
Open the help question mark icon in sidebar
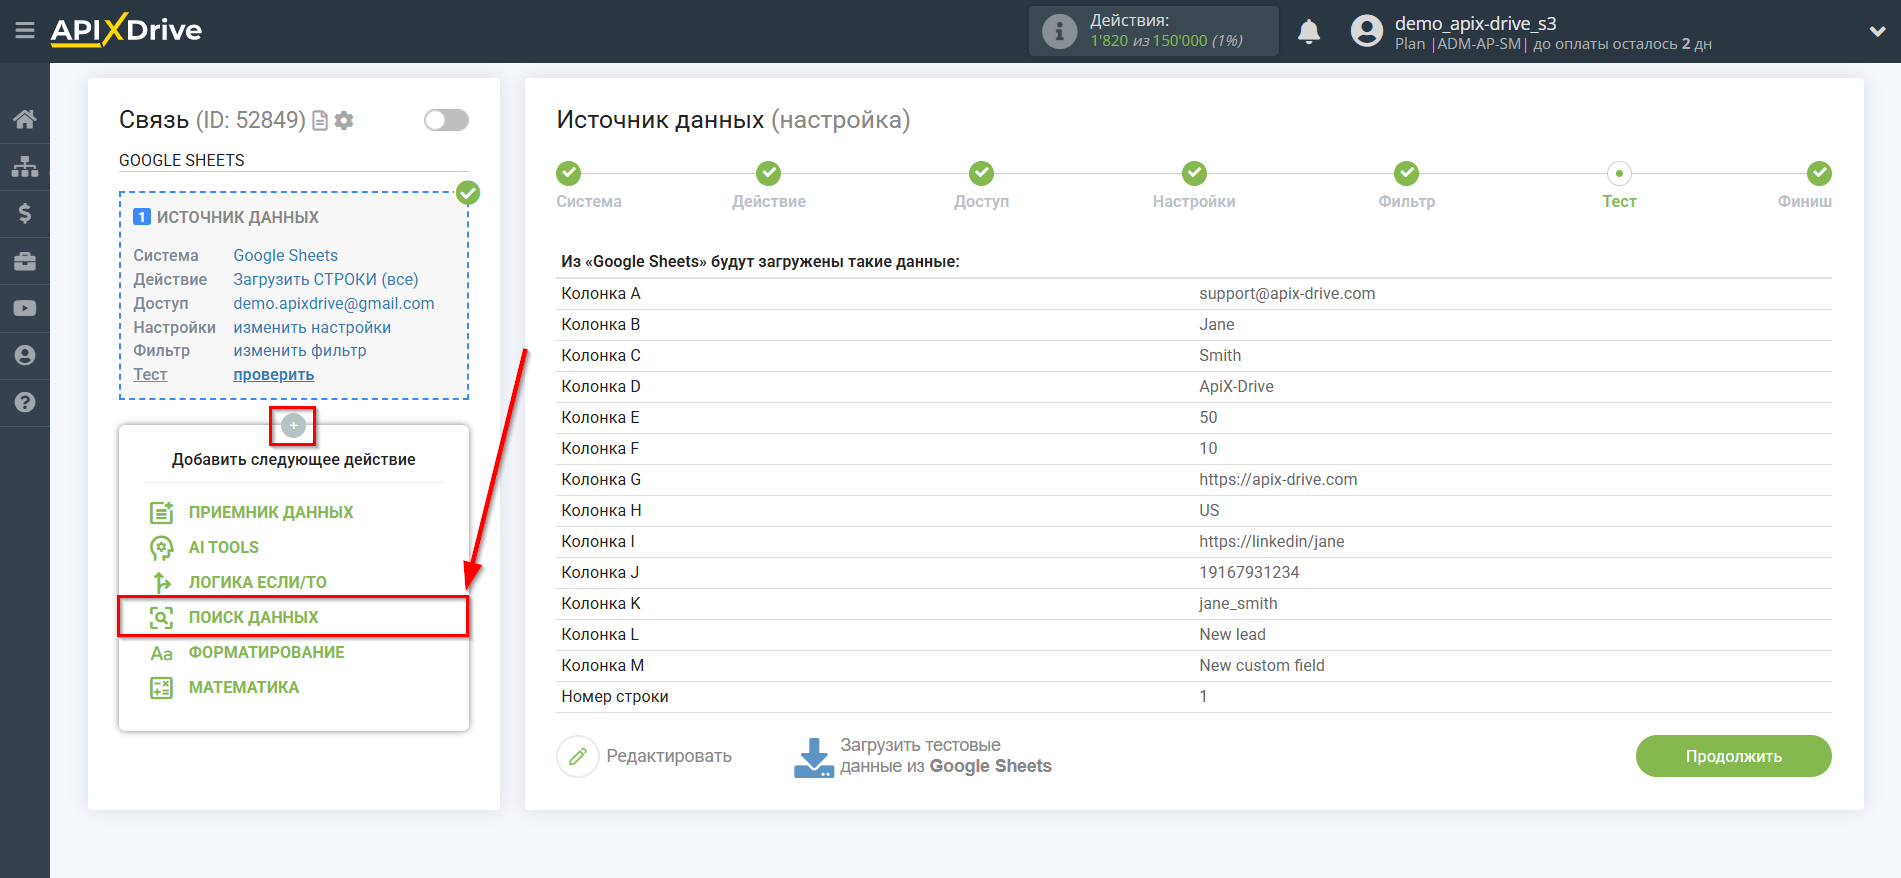pos(25,402)
